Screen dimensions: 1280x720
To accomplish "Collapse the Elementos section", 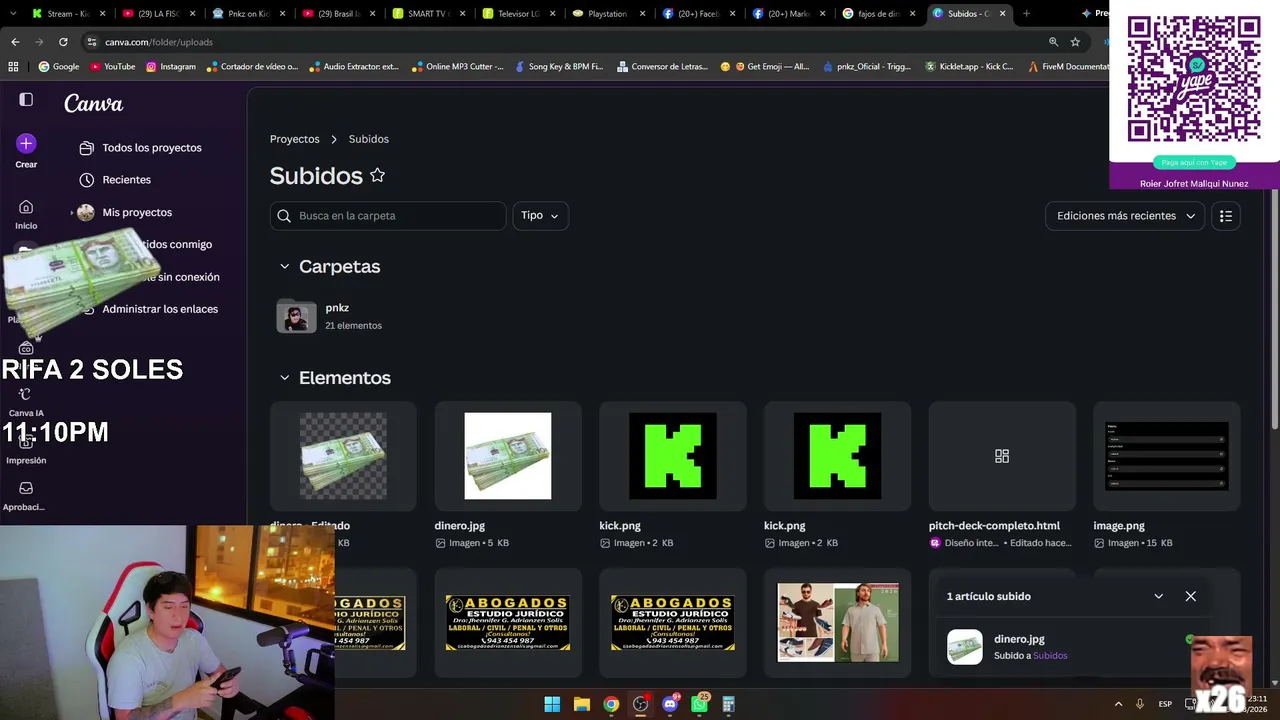I will [284, 378].
